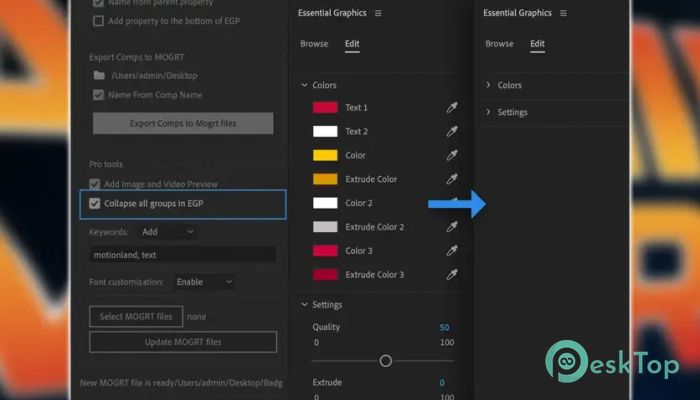Toggle the Name from parent property checkbox

98,3
